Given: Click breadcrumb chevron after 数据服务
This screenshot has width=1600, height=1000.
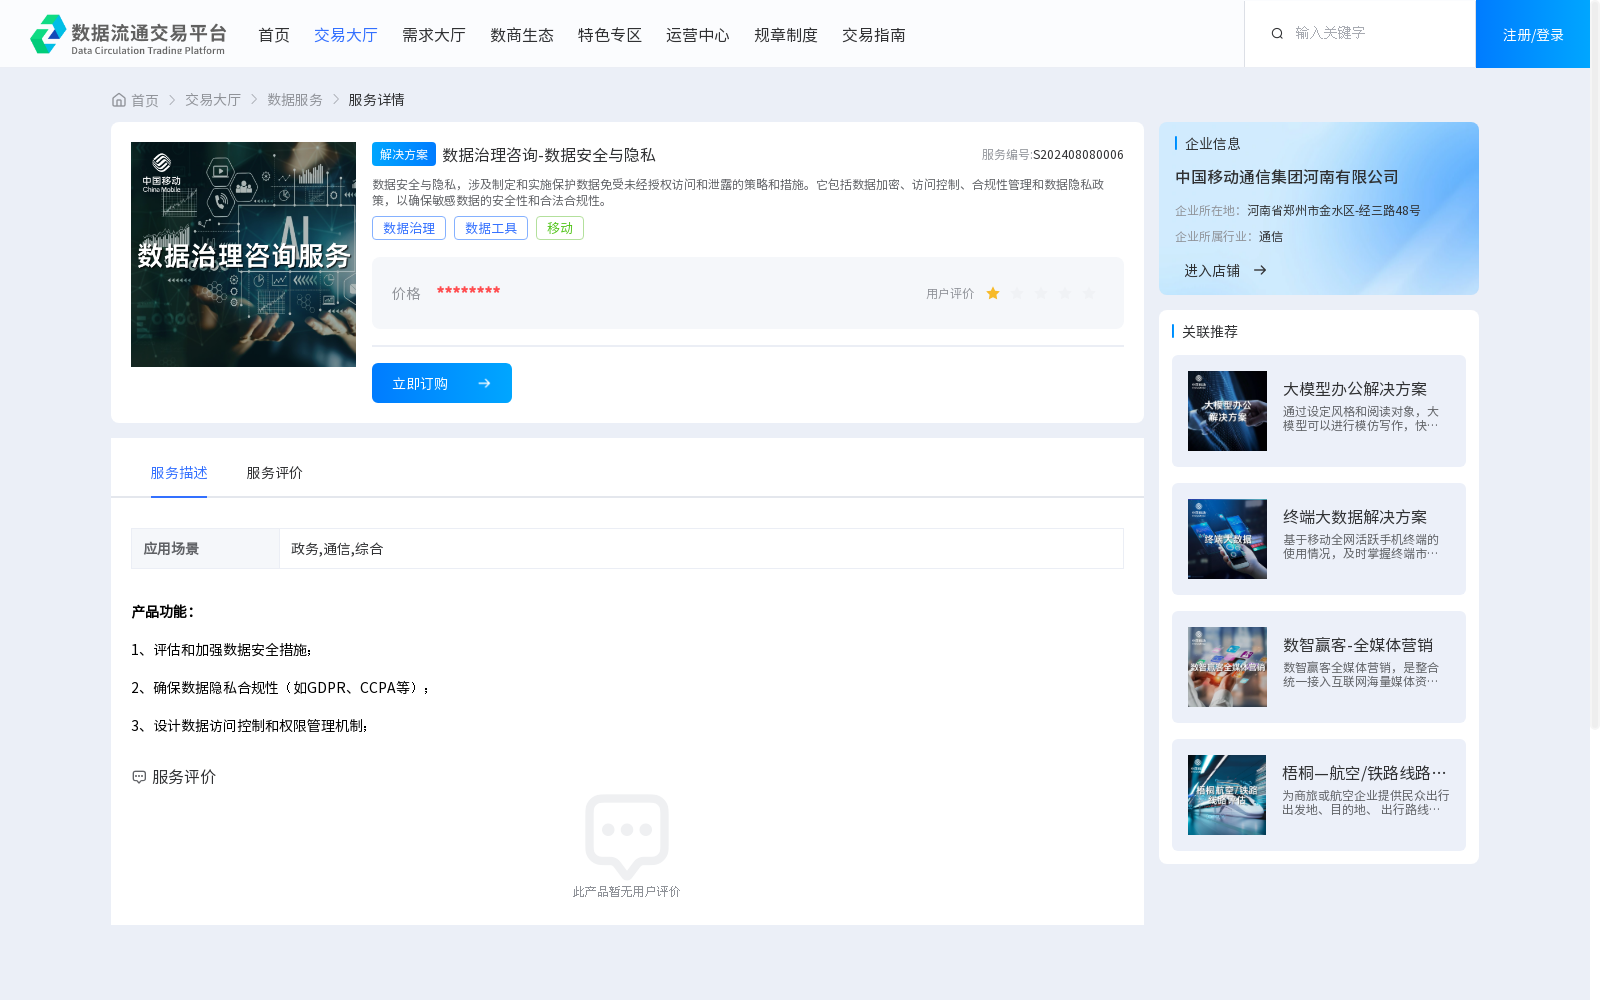Looking at the screenshot, I should (336, 100).
